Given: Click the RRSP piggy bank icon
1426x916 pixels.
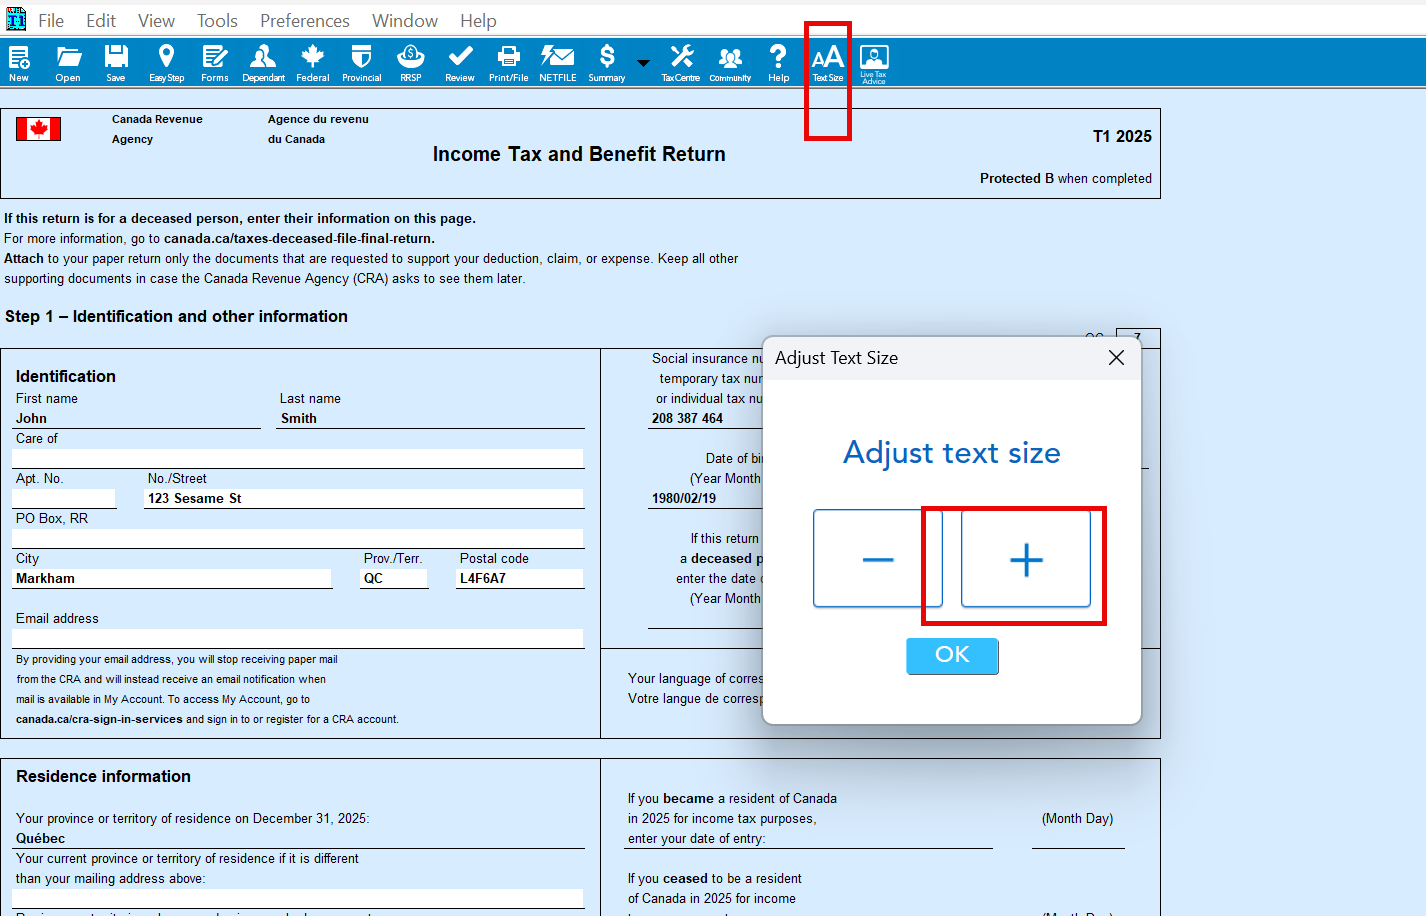Looking at the screenshot, I should click(x=410, y=63).
